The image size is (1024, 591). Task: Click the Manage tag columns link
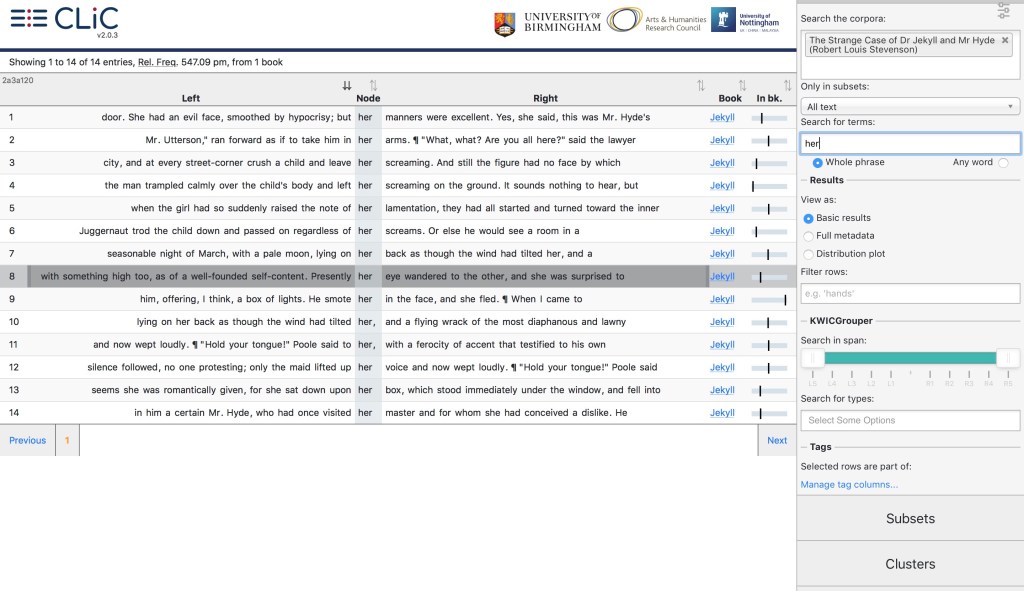click(849, 485)
